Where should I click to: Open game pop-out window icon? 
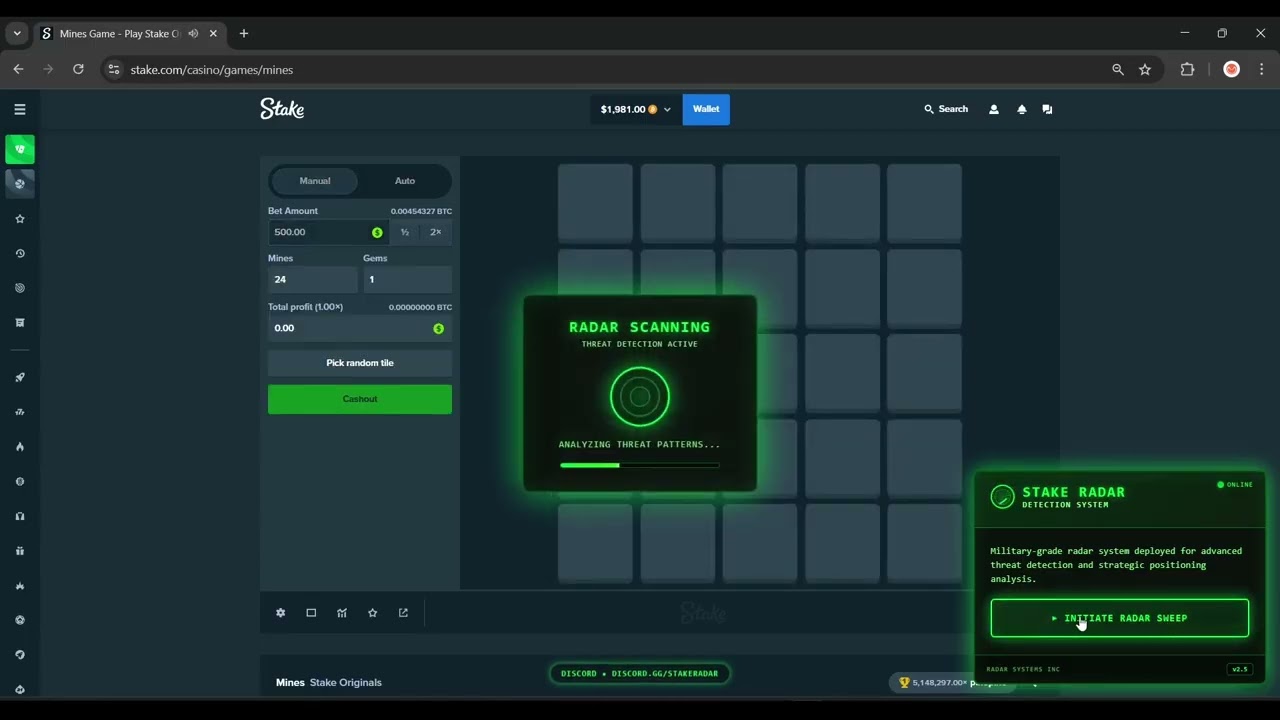pyautogui.click(x=403, y=613)
